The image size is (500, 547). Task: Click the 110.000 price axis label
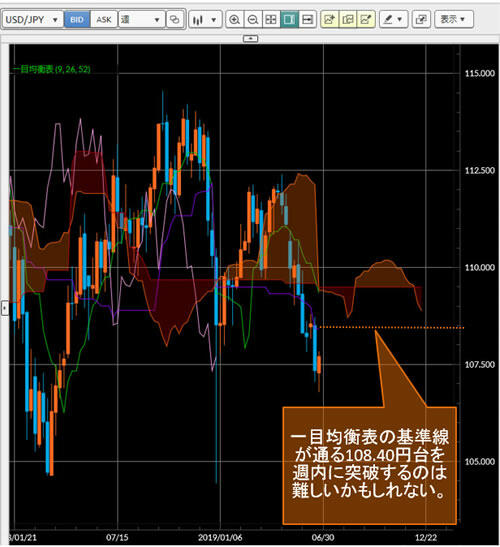pyautogui.click(x=480, y=267)
